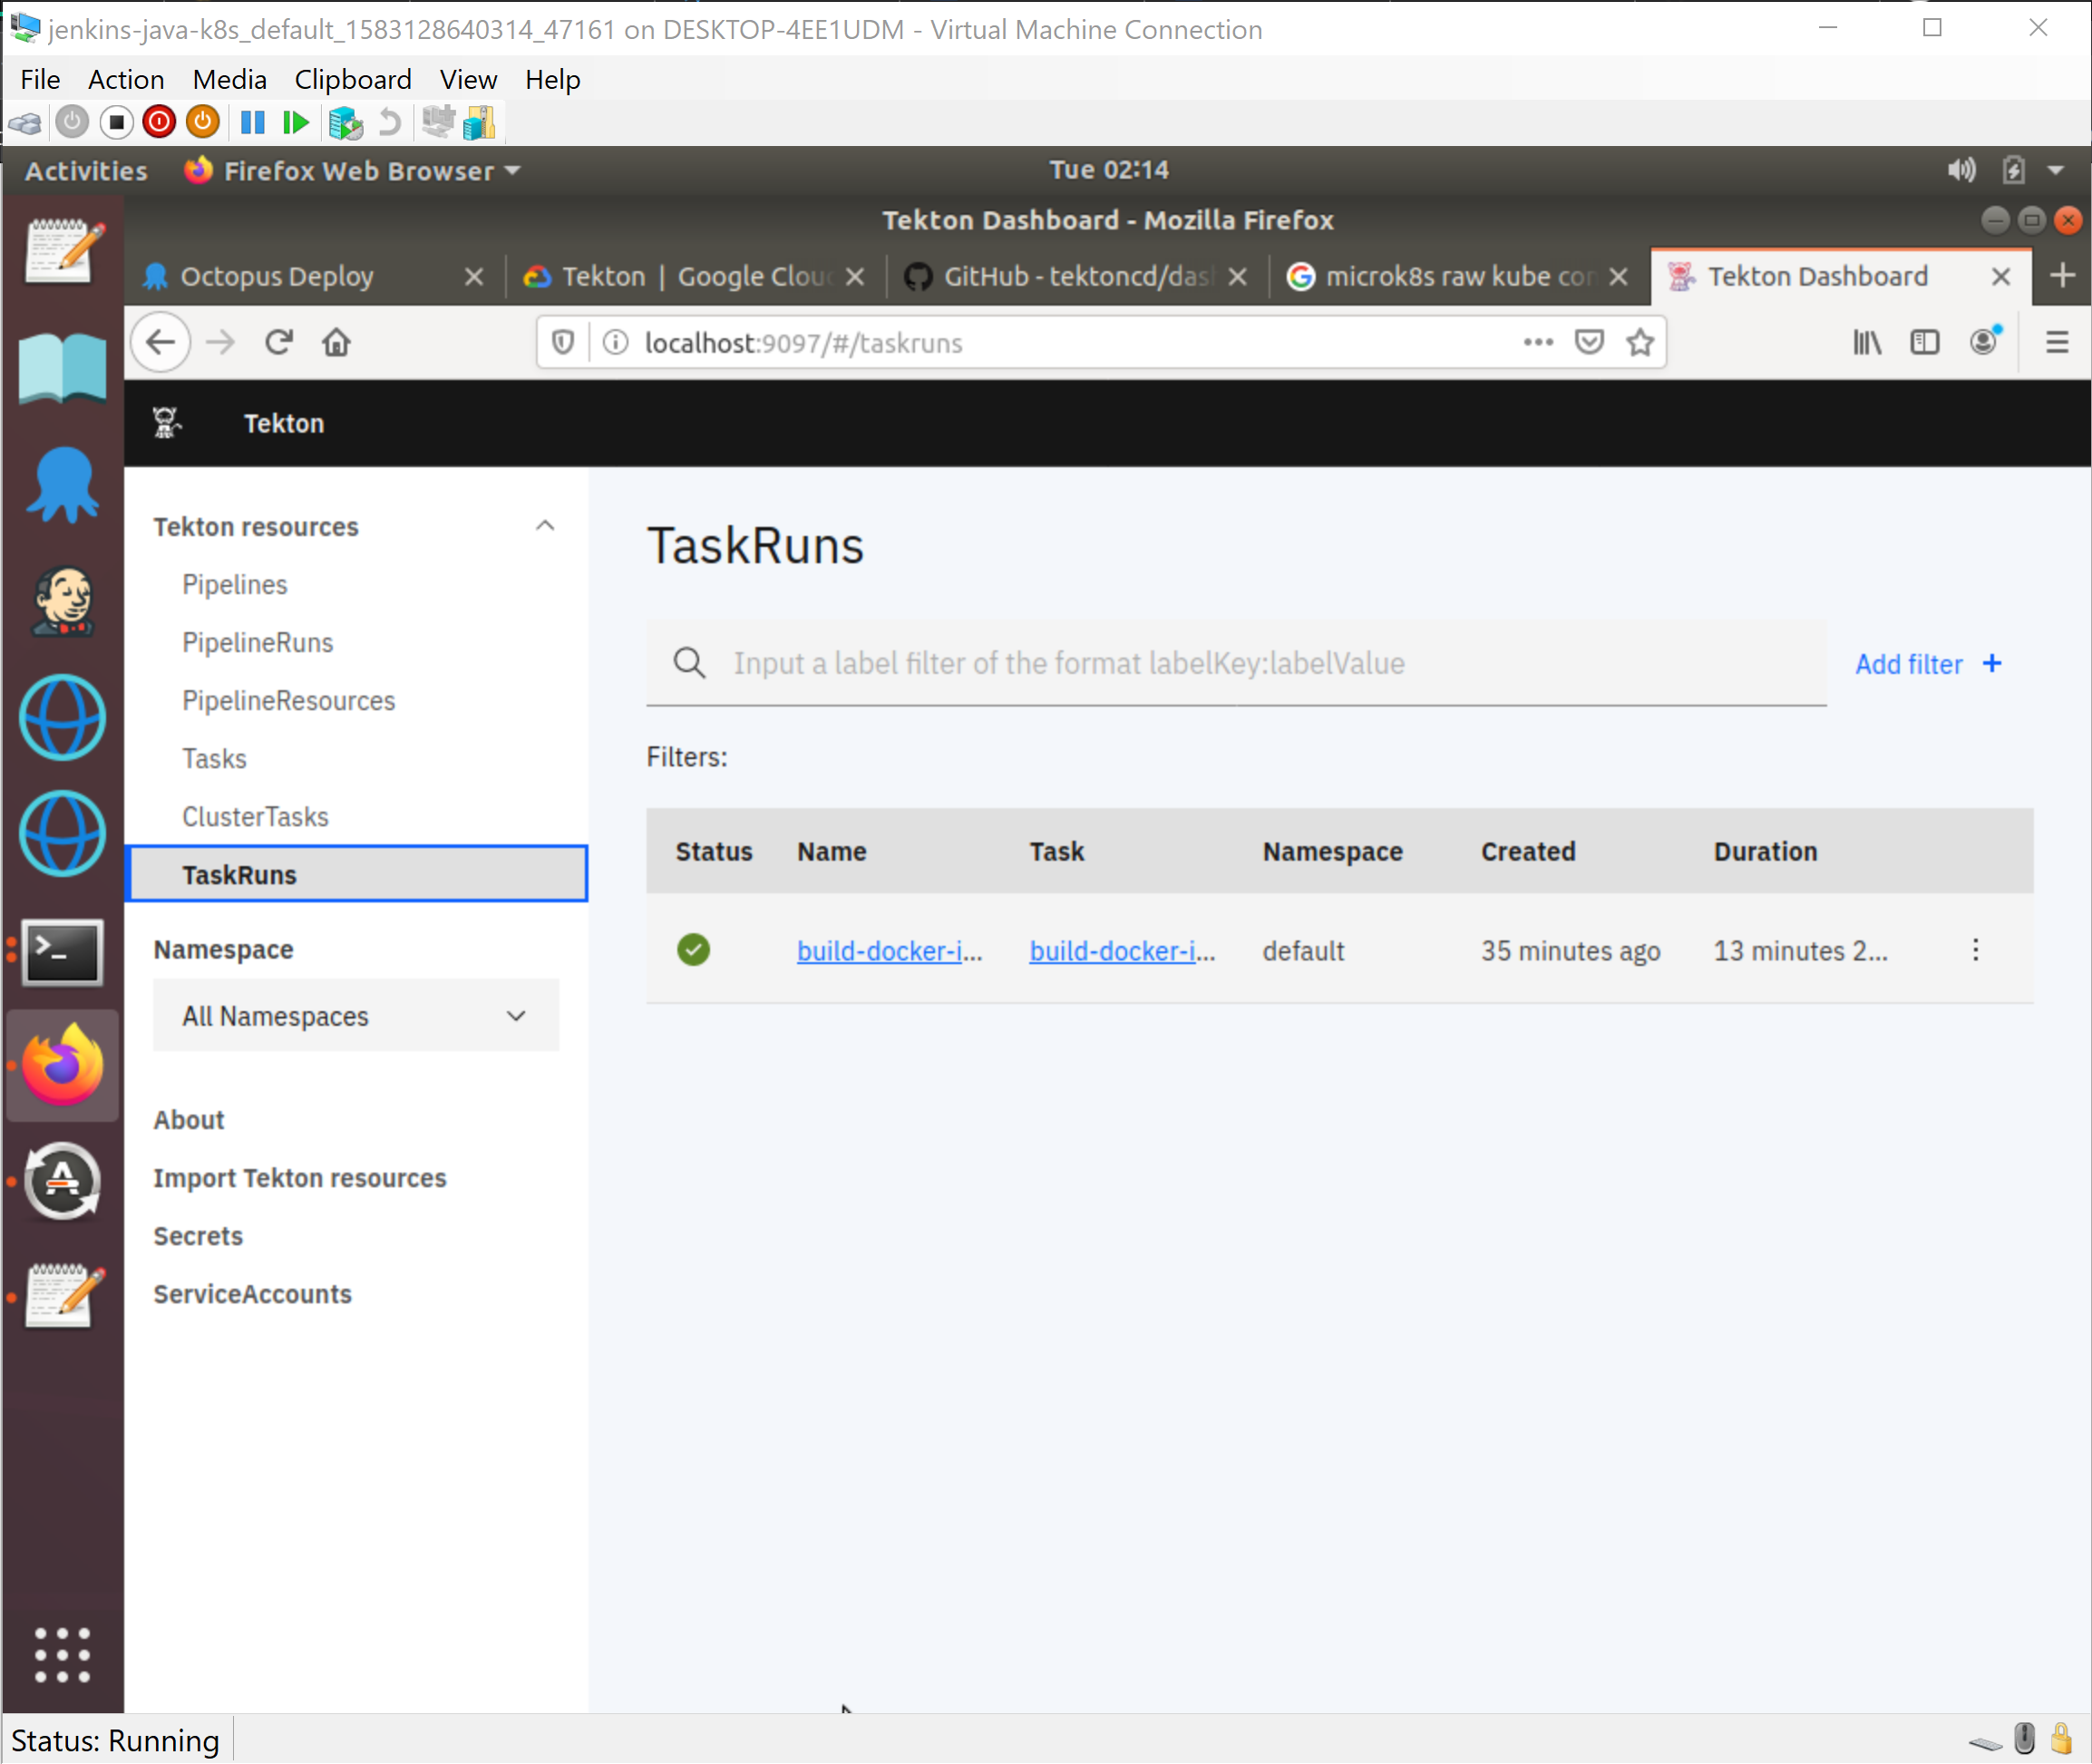Open the Clipboard menu

(352, 79)
